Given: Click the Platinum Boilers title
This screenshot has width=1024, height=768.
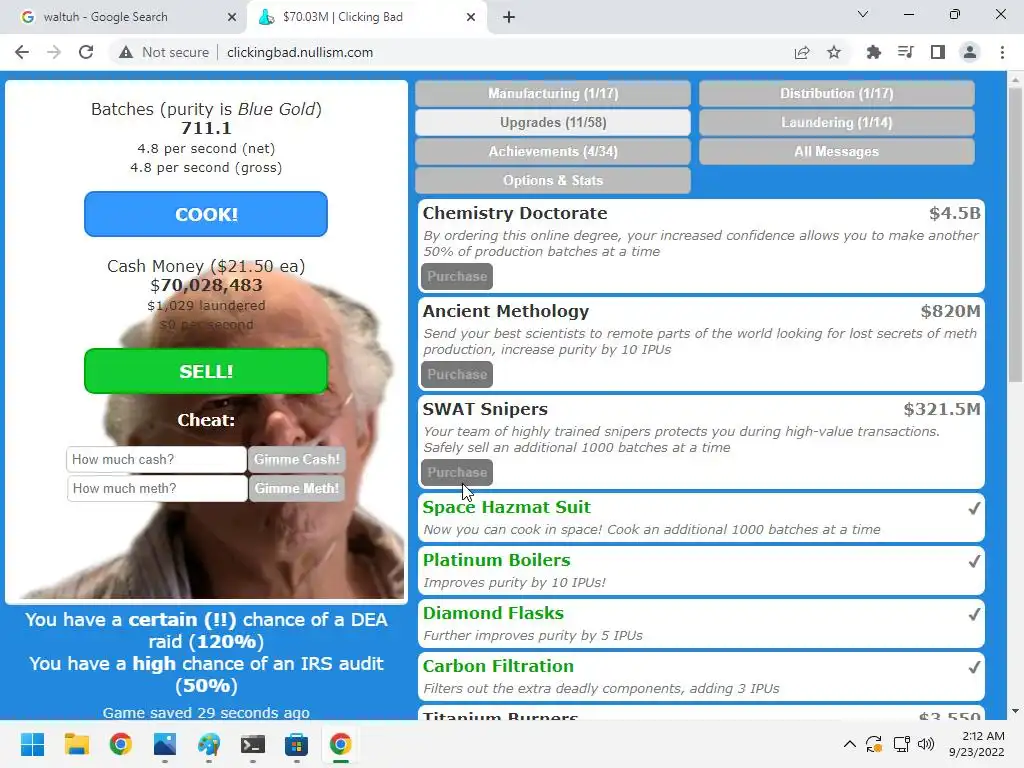Looking at the screenshot, I should (x=496, y=560).
